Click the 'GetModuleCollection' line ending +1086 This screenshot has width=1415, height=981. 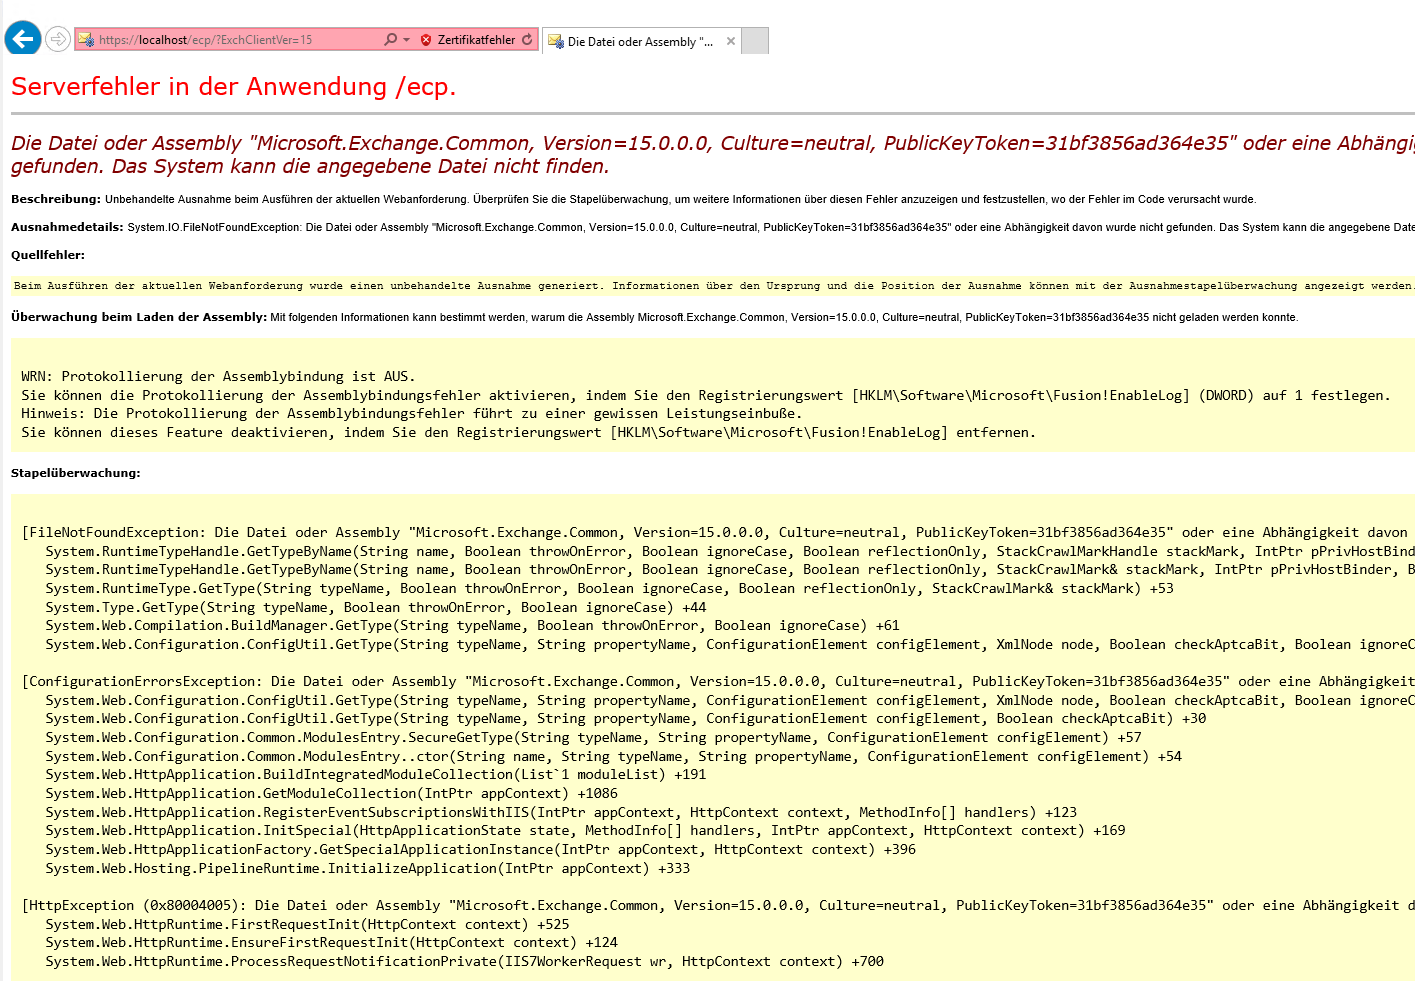[331, 793]
